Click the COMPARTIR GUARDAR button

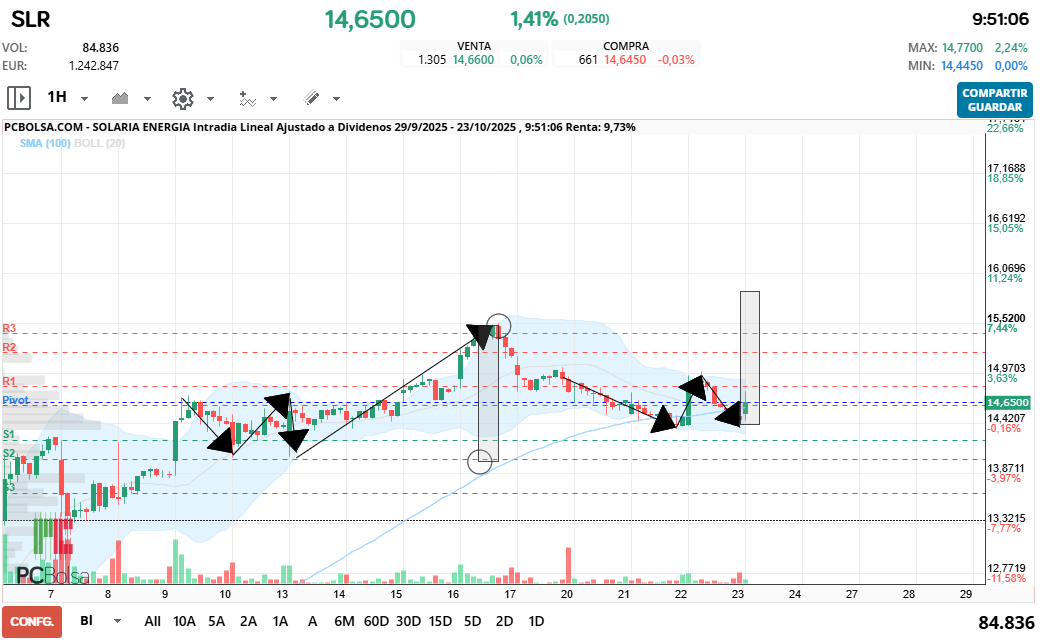994,100
